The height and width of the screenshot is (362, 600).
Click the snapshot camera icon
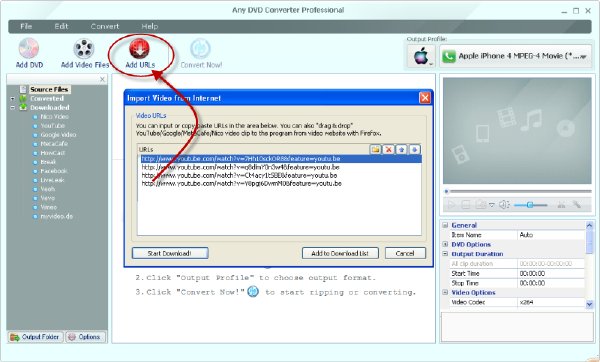481,205
